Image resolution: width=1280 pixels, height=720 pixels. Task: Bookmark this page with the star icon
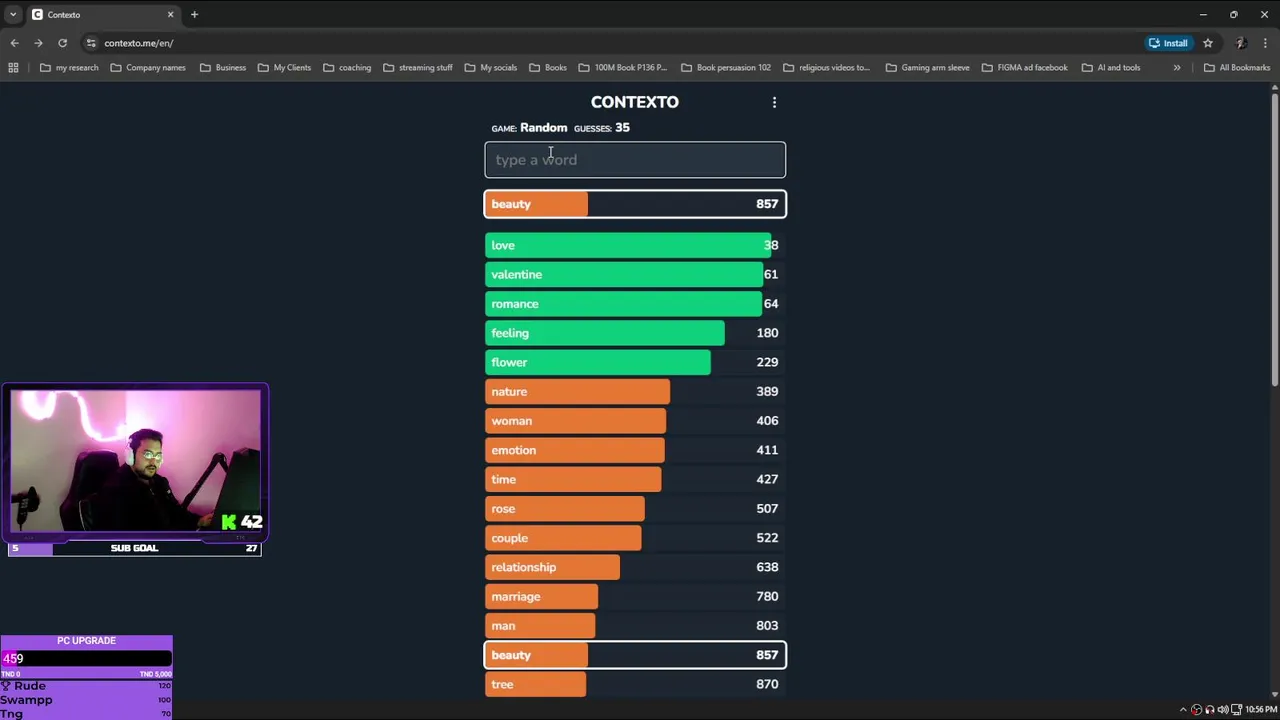click(1208, 43)
